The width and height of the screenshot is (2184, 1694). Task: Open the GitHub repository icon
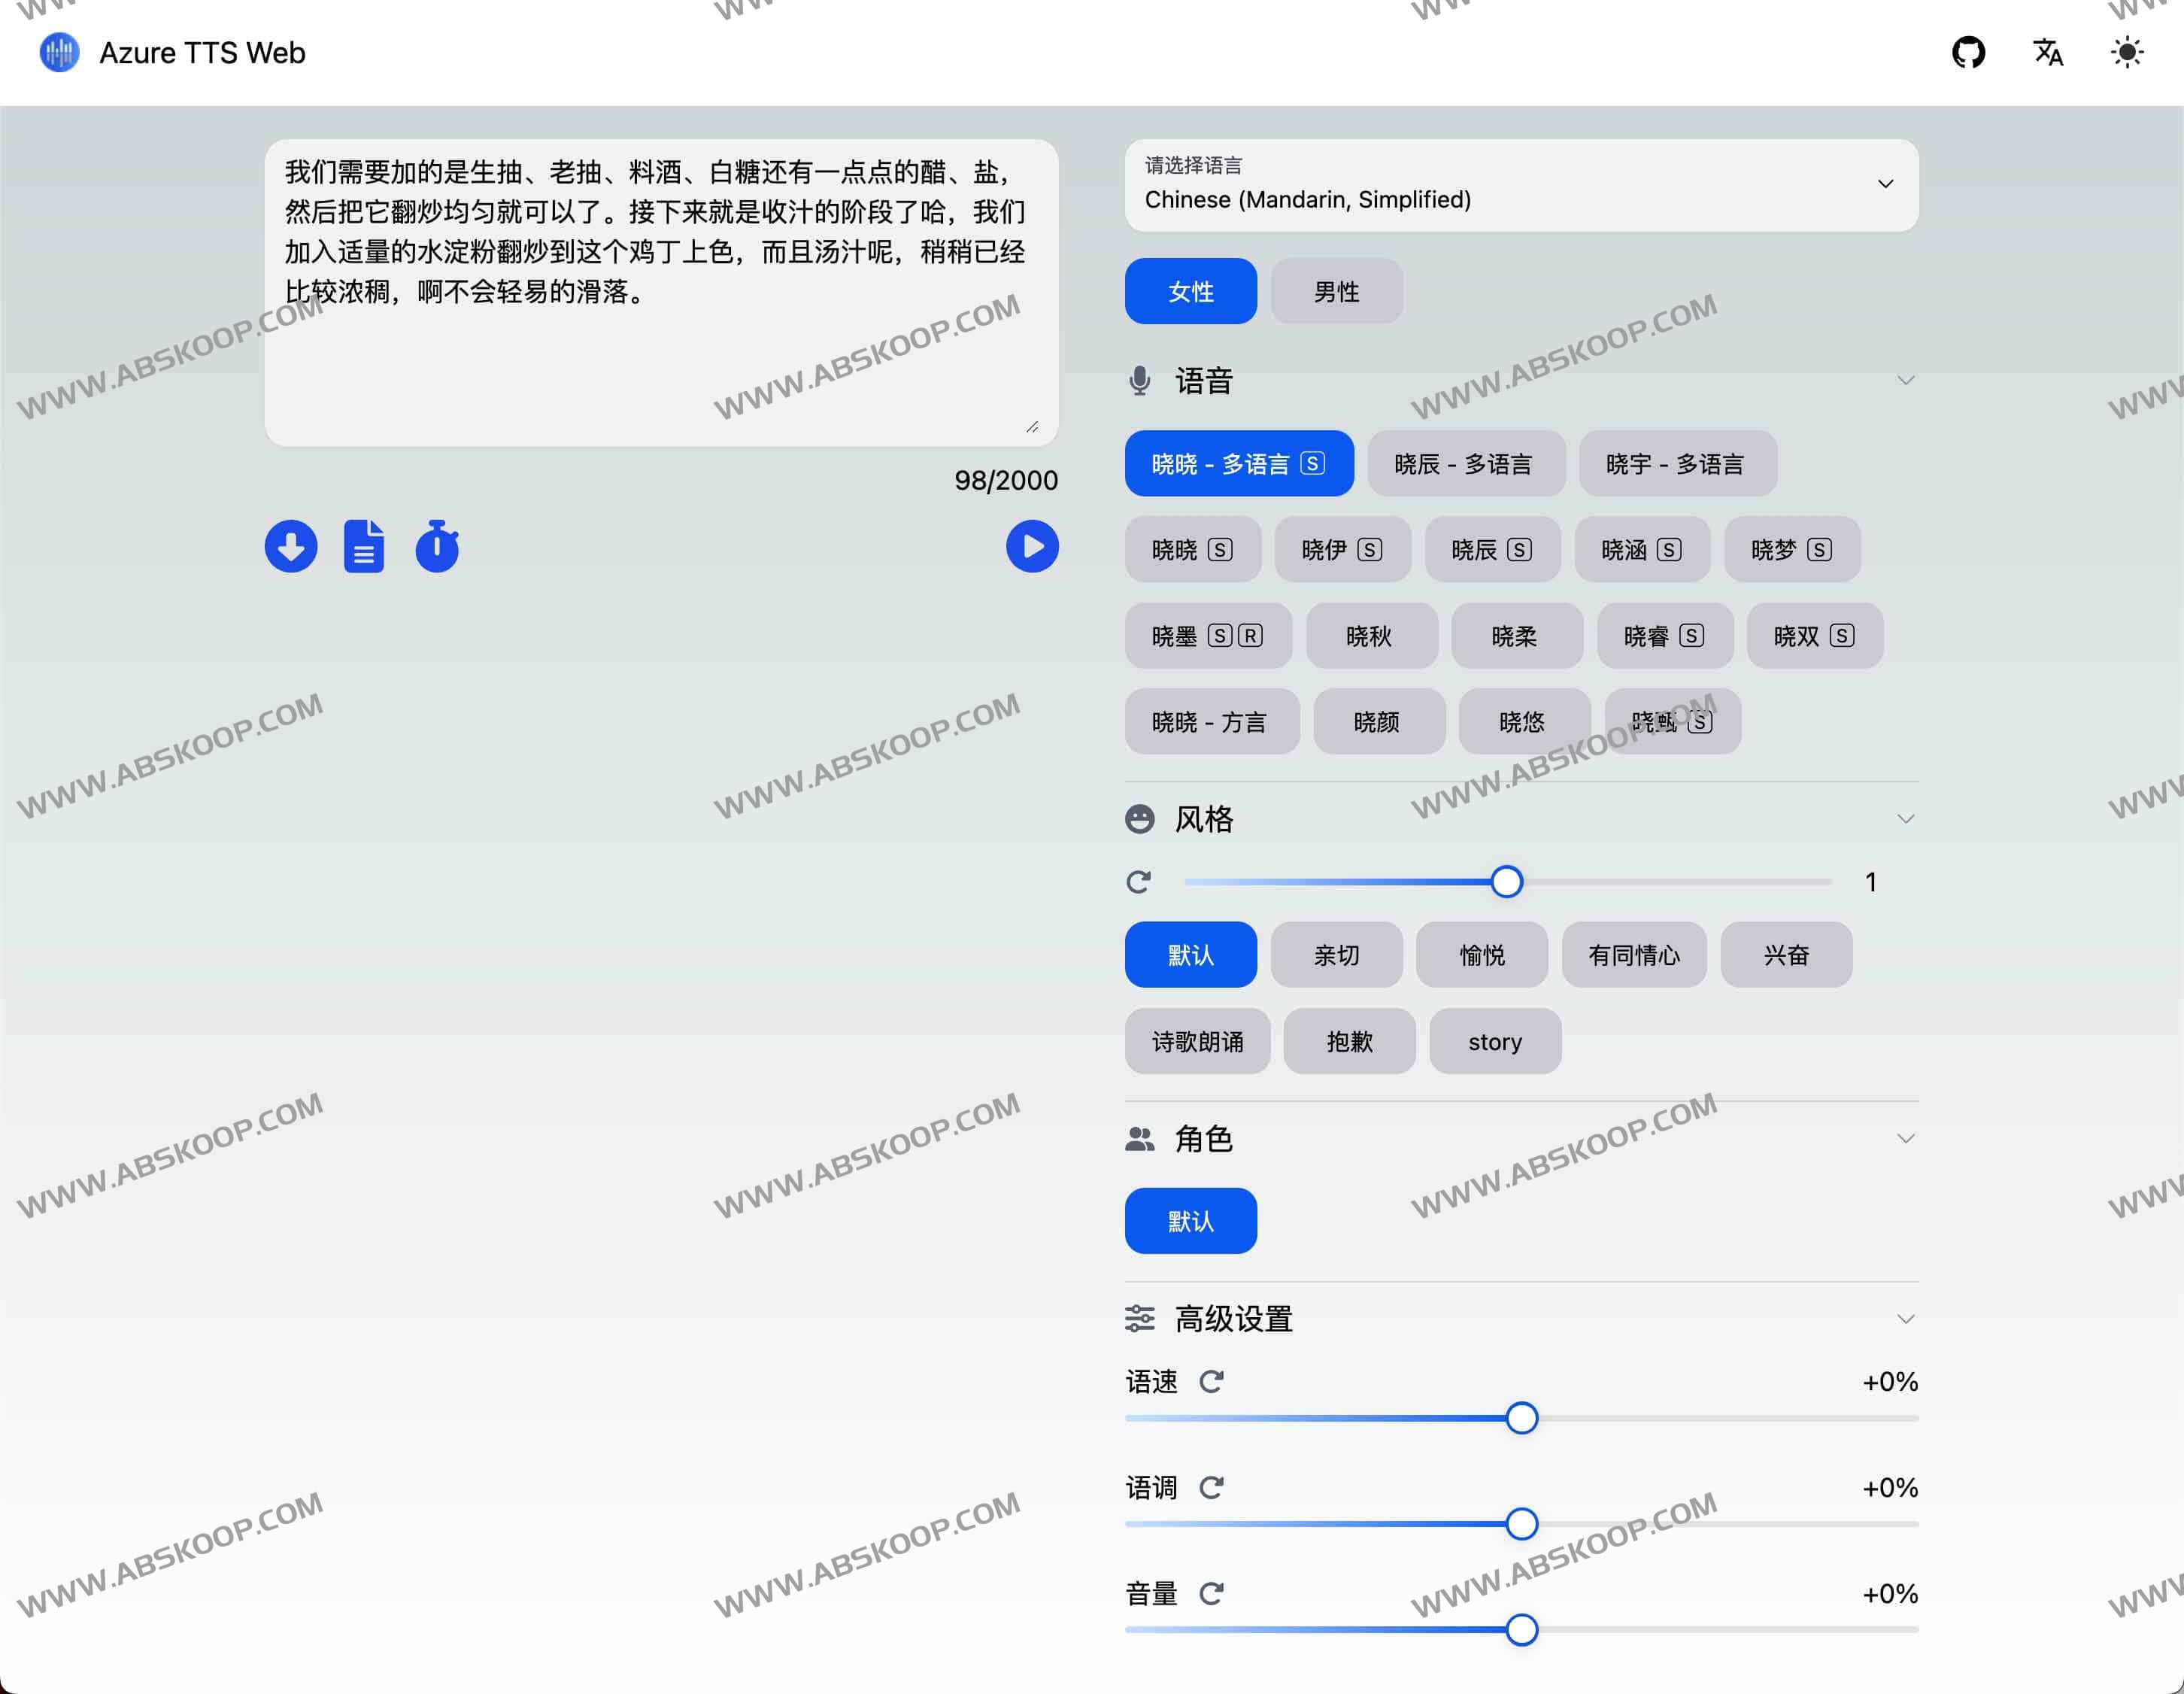tap(1967, 52)
